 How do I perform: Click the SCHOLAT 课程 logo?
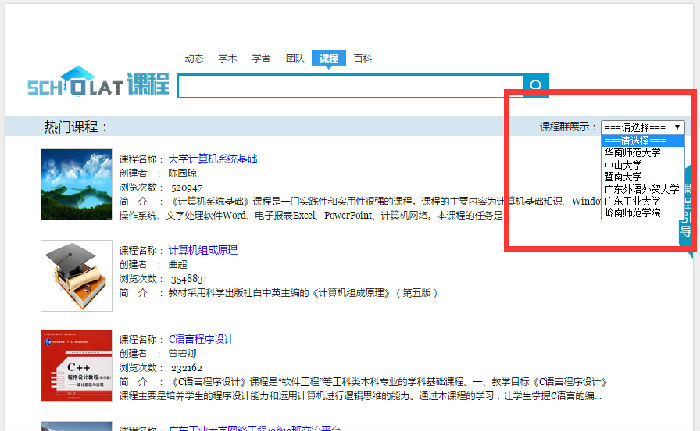point(98,82)
